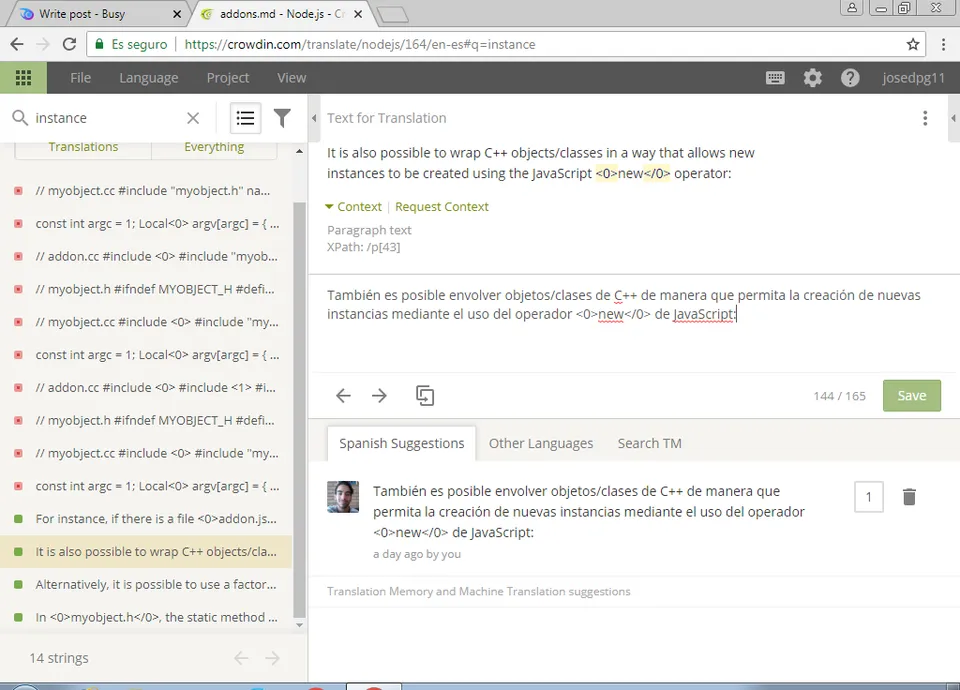Viewport: 960px width, 690px height.
Task: Bookmark this page with star icon
Action: 913,44
